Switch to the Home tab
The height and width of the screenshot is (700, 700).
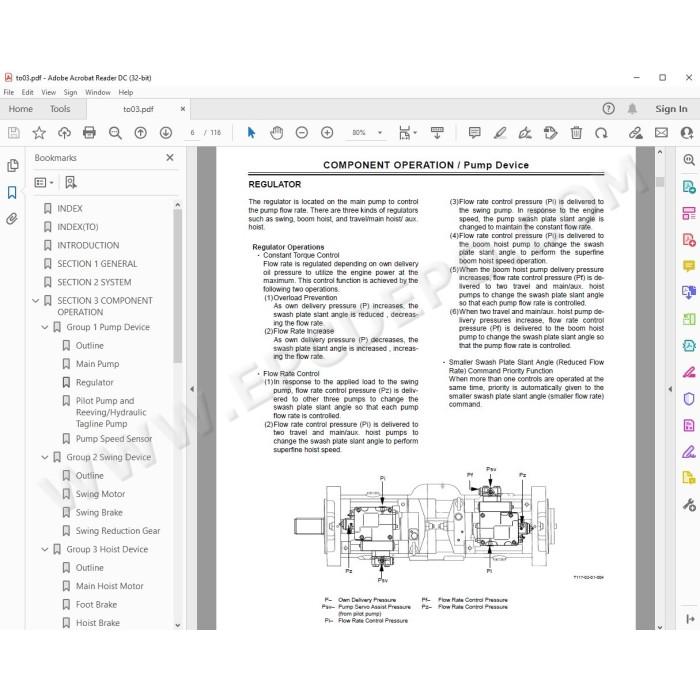coord(21,109)
